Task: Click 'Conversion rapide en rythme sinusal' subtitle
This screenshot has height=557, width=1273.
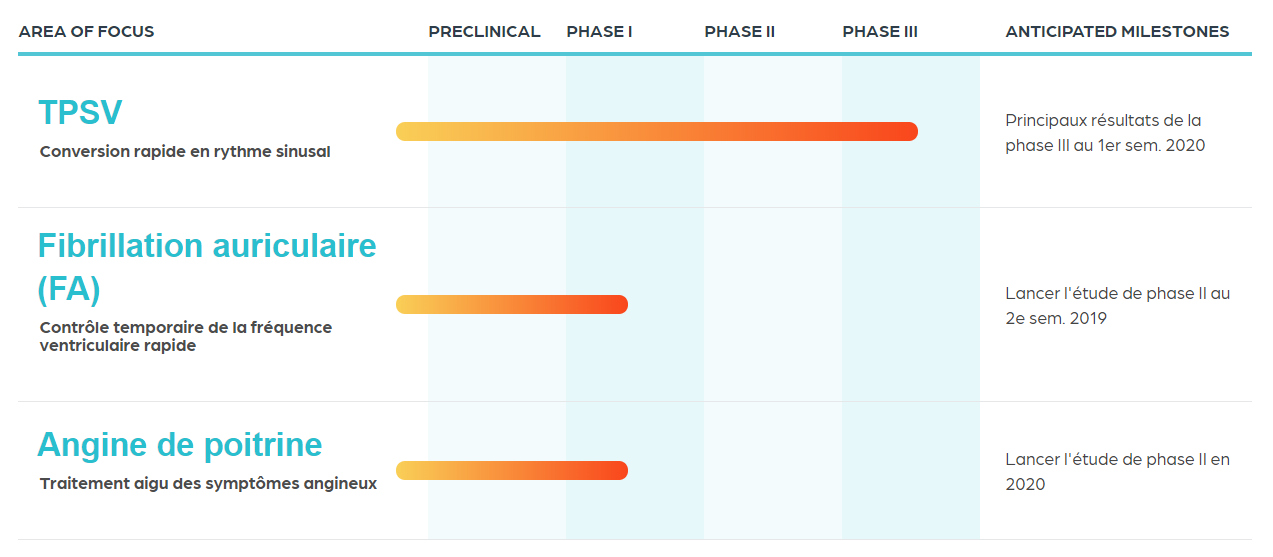Action: coord(185,152)
